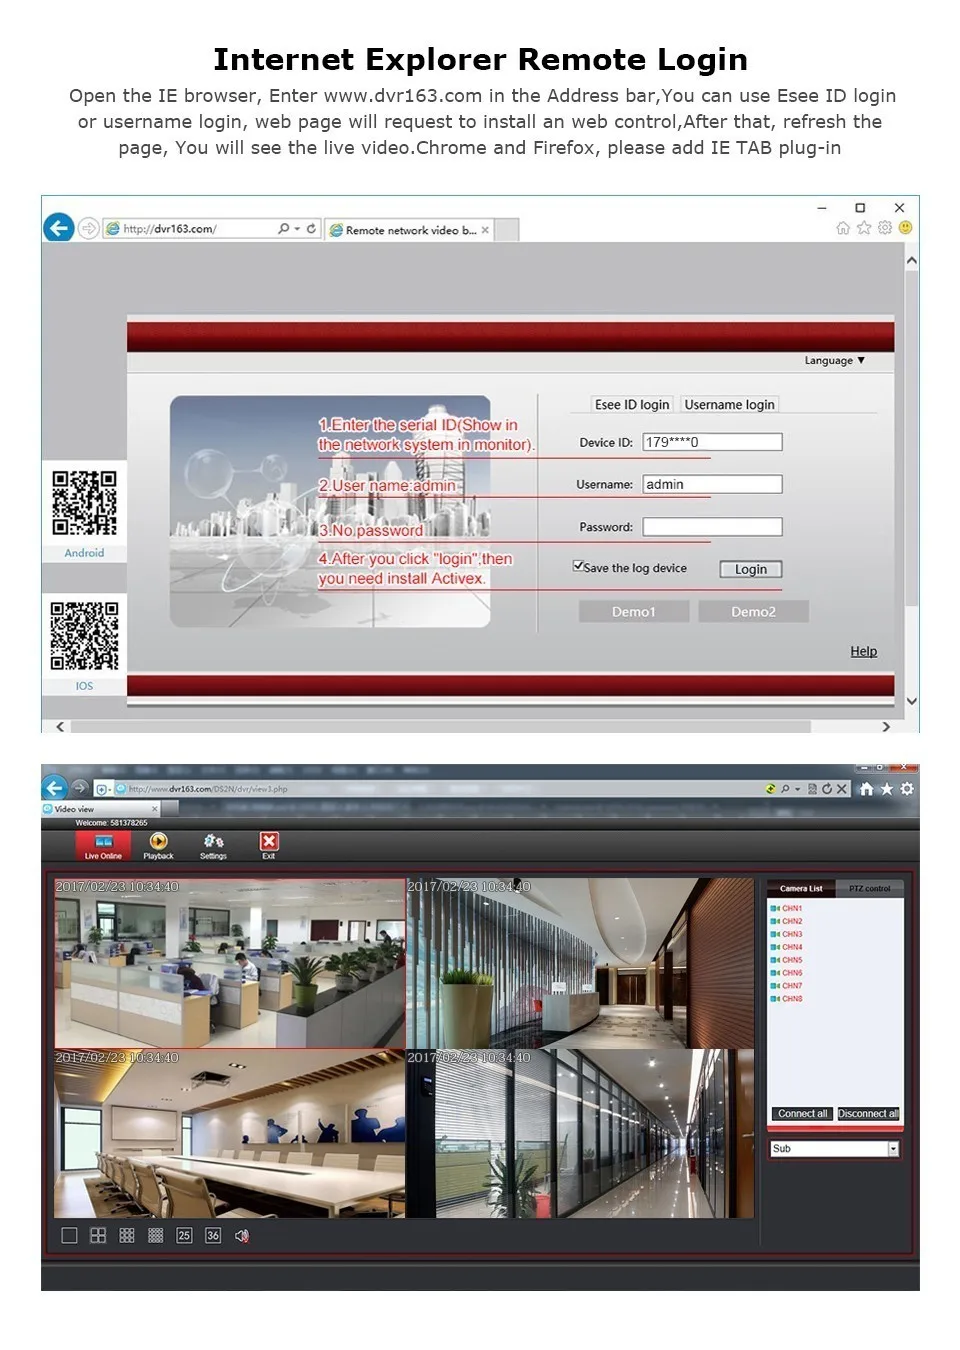The width and height of the screenshot is (960, 1350).
Task: Switch to 36-channel layout
Action: click(x=213, y=1236)
